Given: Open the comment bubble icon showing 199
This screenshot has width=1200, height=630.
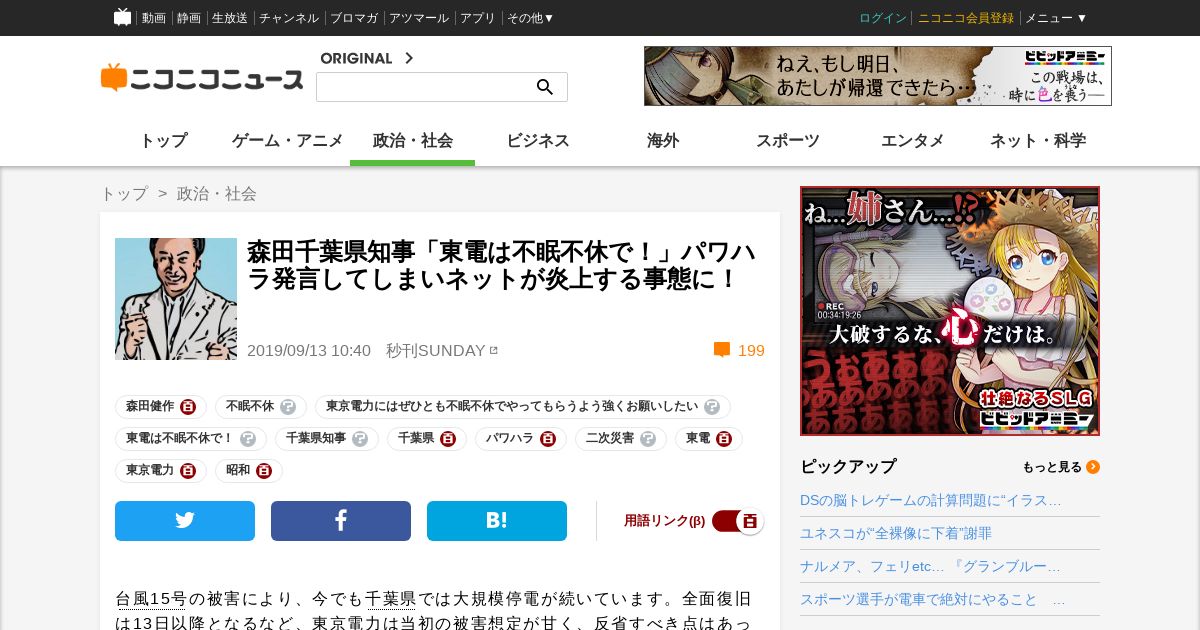Looking at the screenshot, I should coord(722,350).
